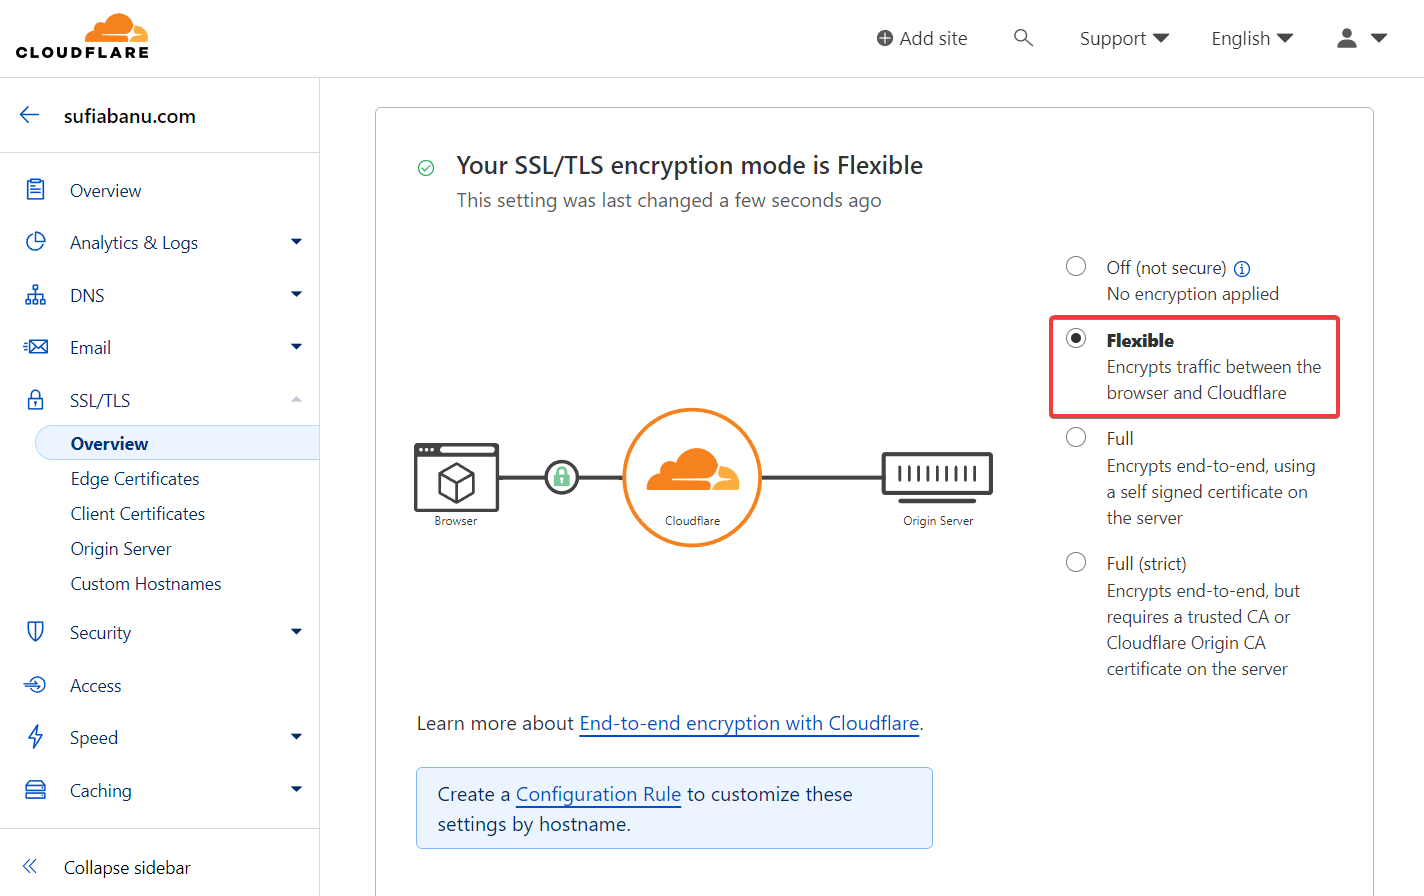Expand the Email section arrow

296,347
